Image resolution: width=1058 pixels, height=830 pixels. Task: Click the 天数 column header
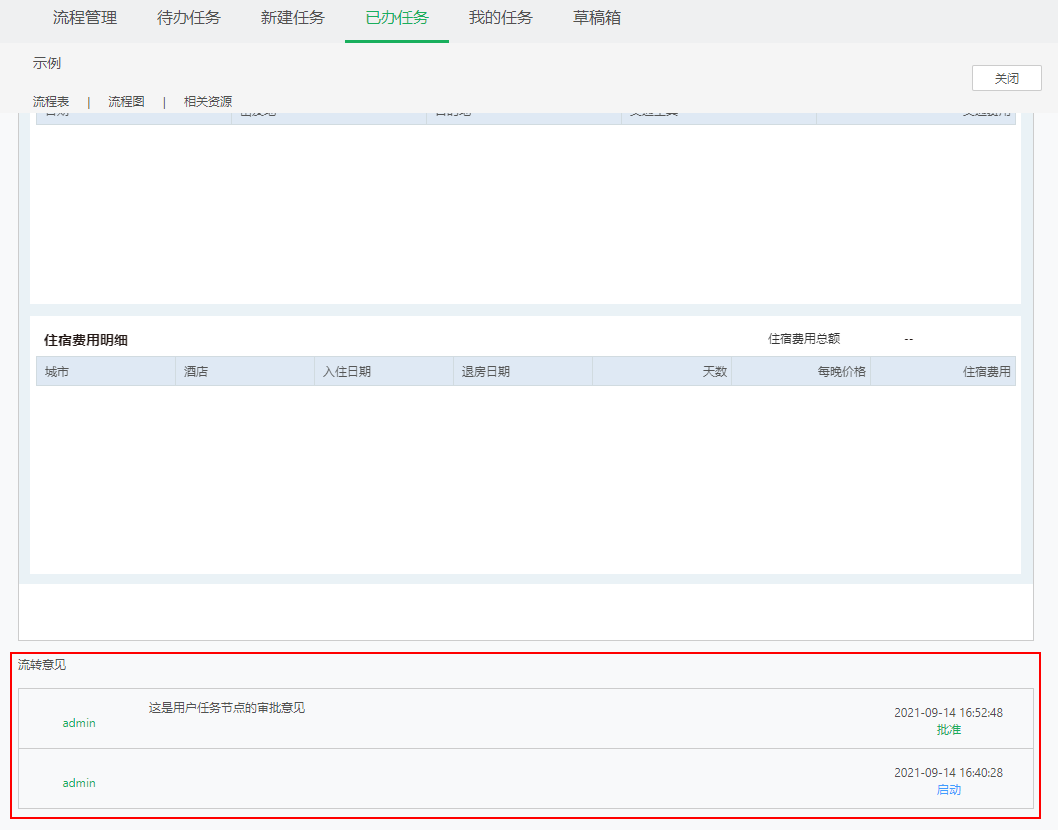click(x=714, y=371)
